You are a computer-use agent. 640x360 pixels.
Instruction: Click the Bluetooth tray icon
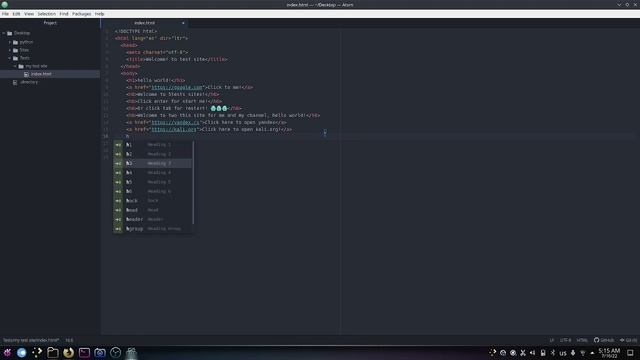553,353
